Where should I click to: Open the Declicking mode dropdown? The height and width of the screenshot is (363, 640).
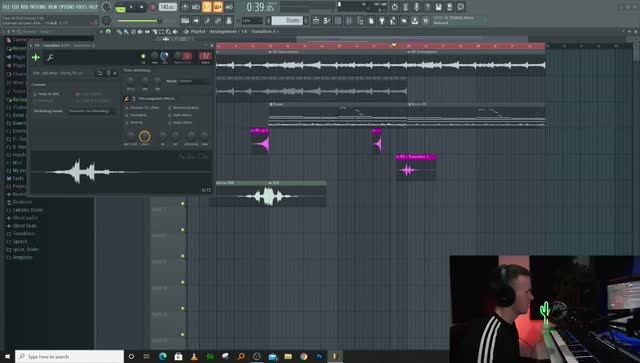[x=92, y=111]
